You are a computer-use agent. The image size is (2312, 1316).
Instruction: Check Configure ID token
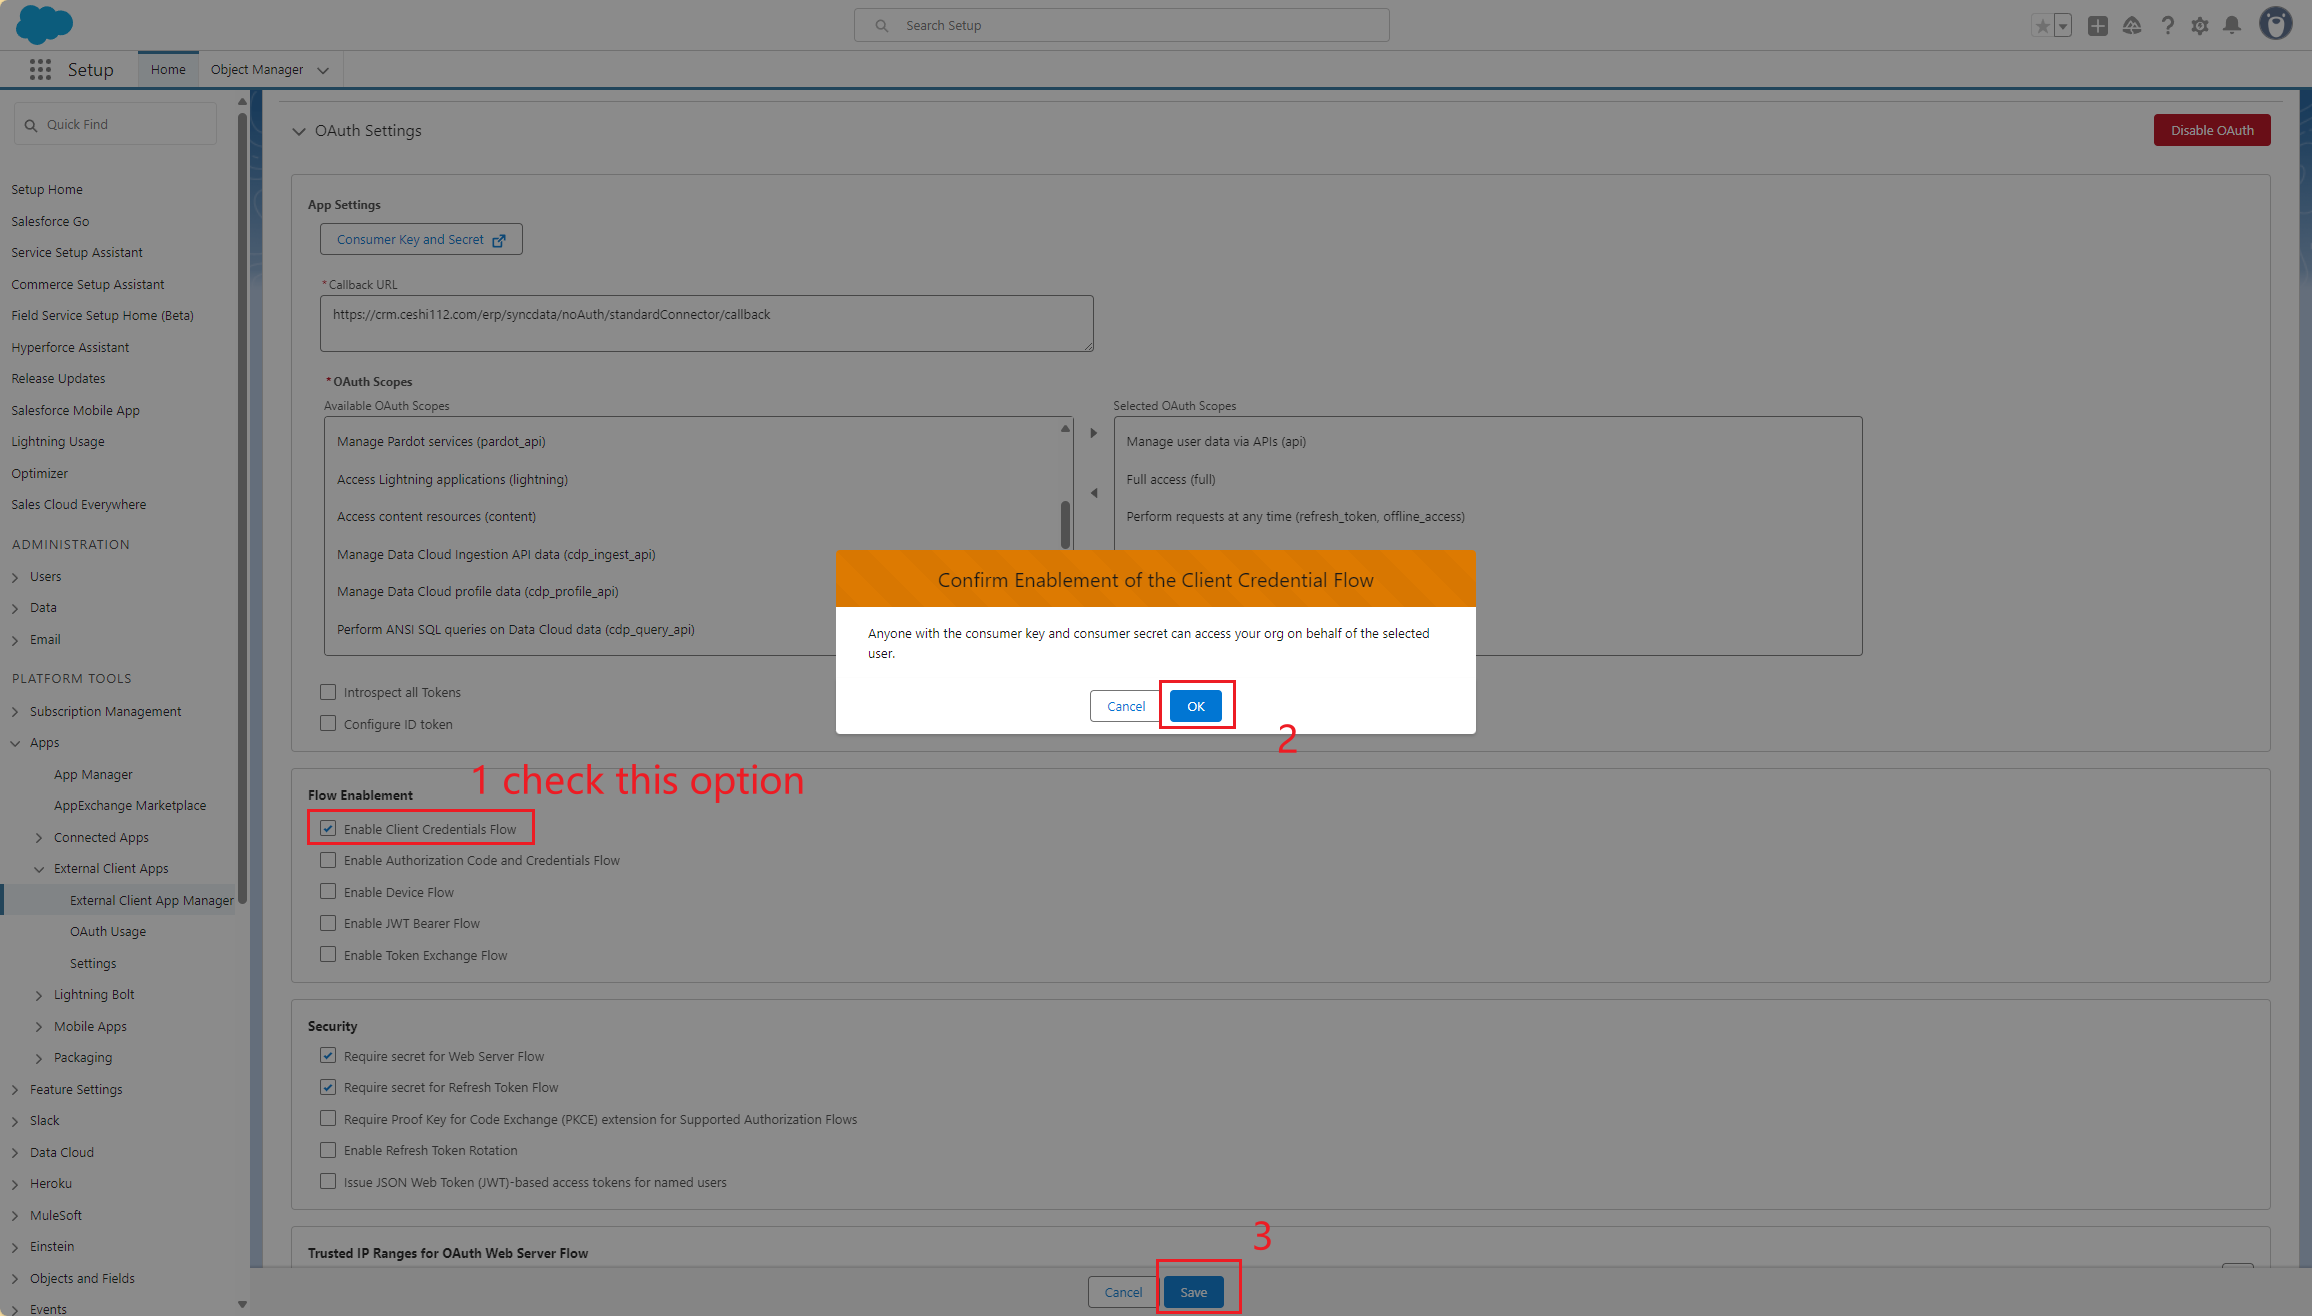(x=328, y=723)
